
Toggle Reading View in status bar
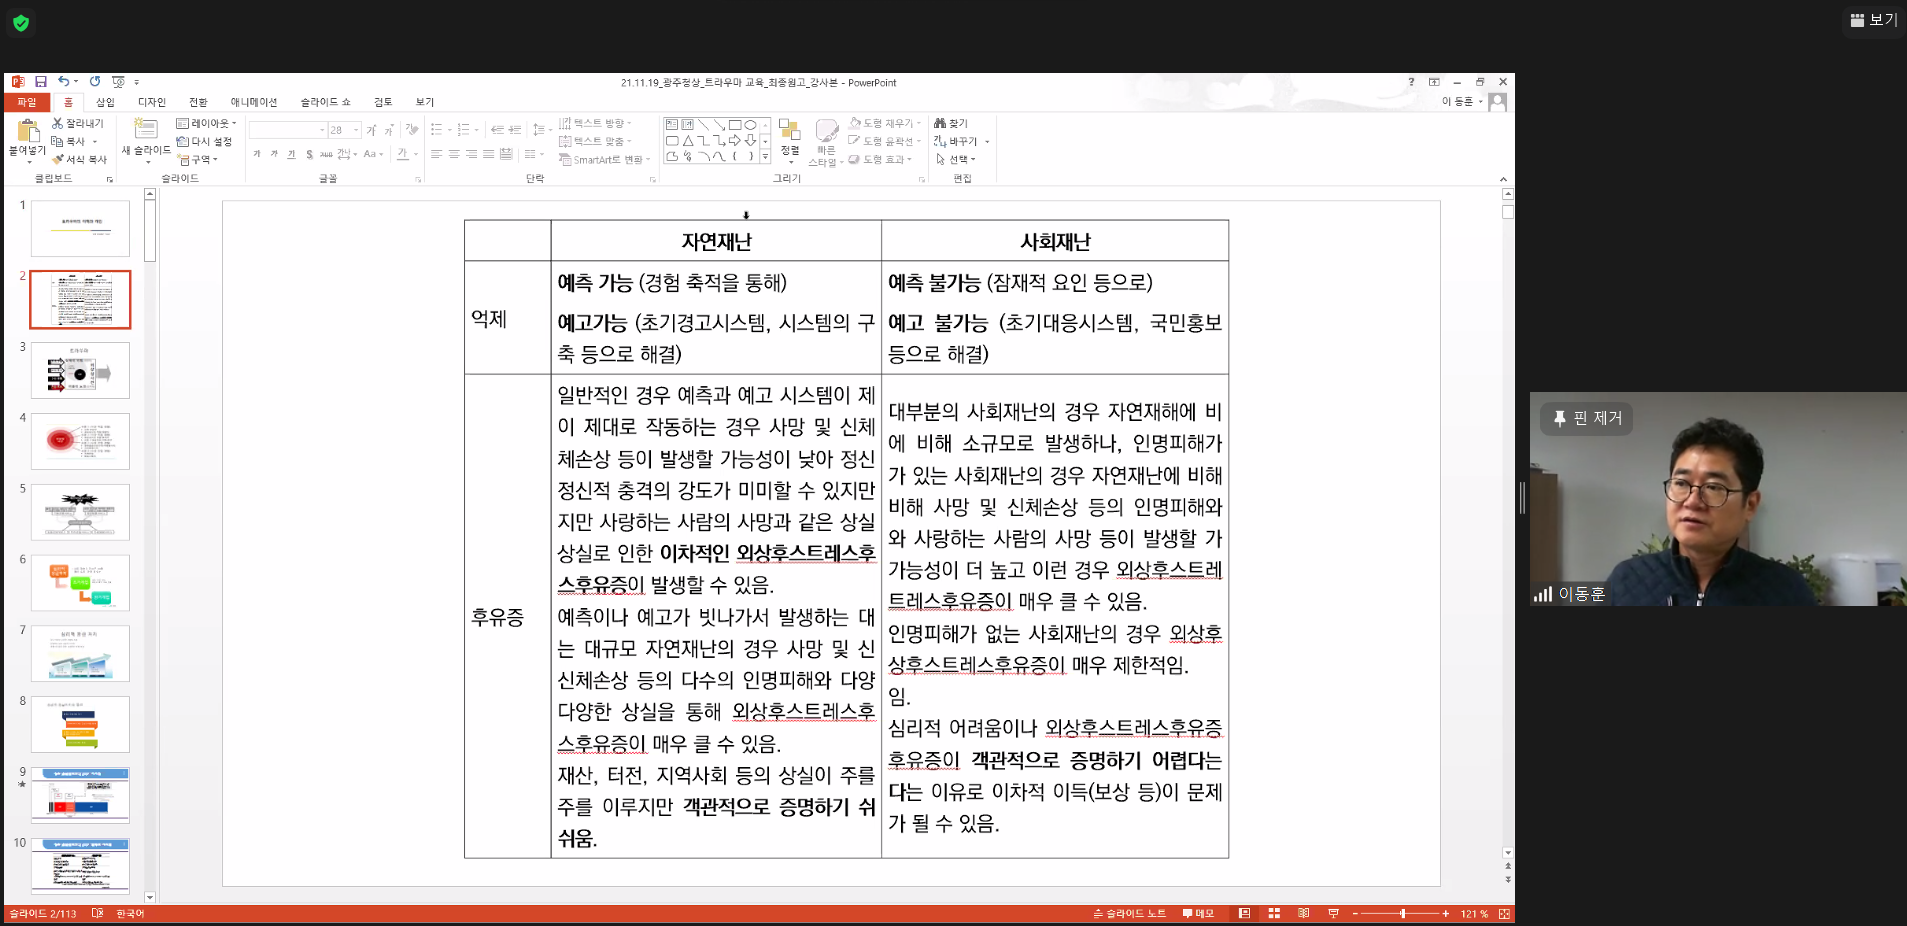coord(1303,914)
